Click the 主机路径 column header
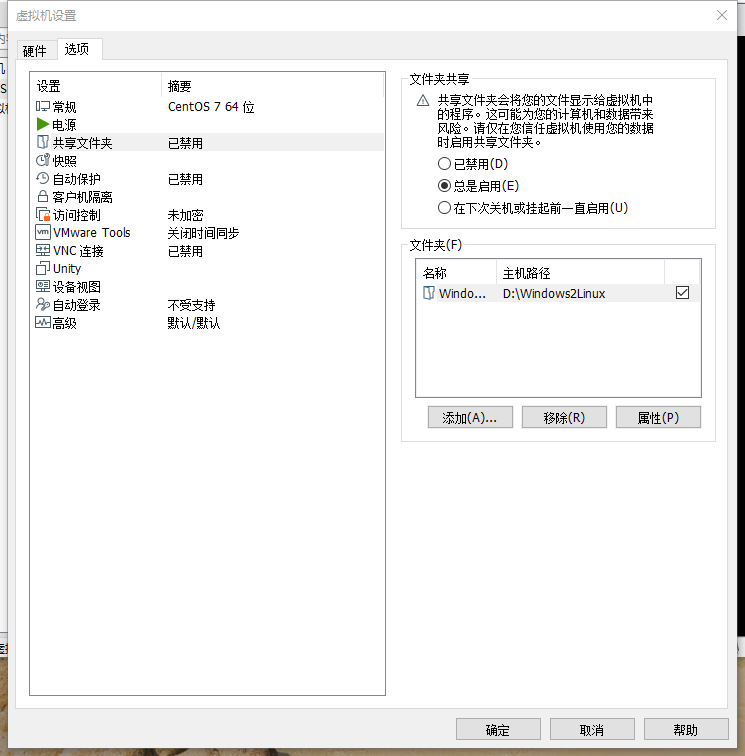 point(580,273)
